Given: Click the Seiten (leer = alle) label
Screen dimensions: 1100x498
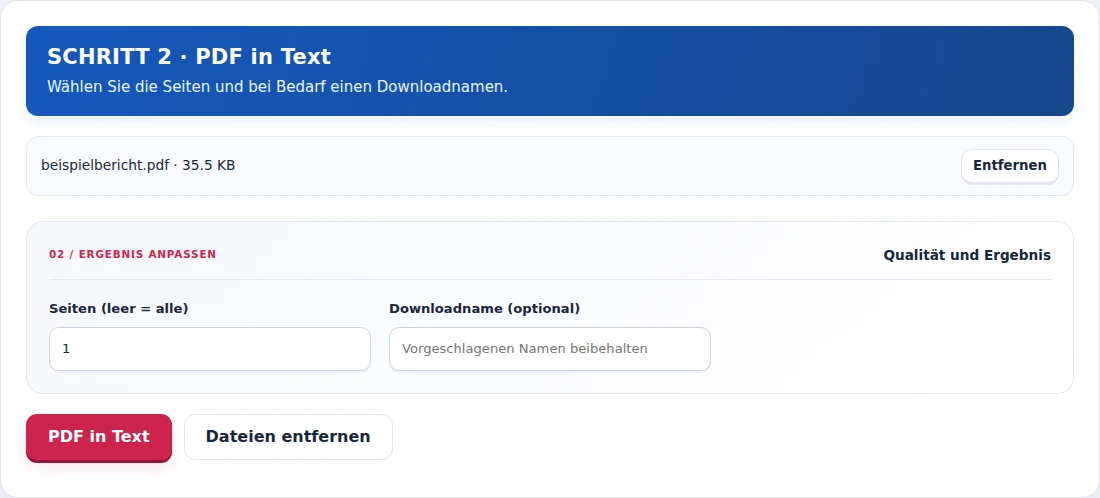Looking at the screenshot, I should coord(119,309).
